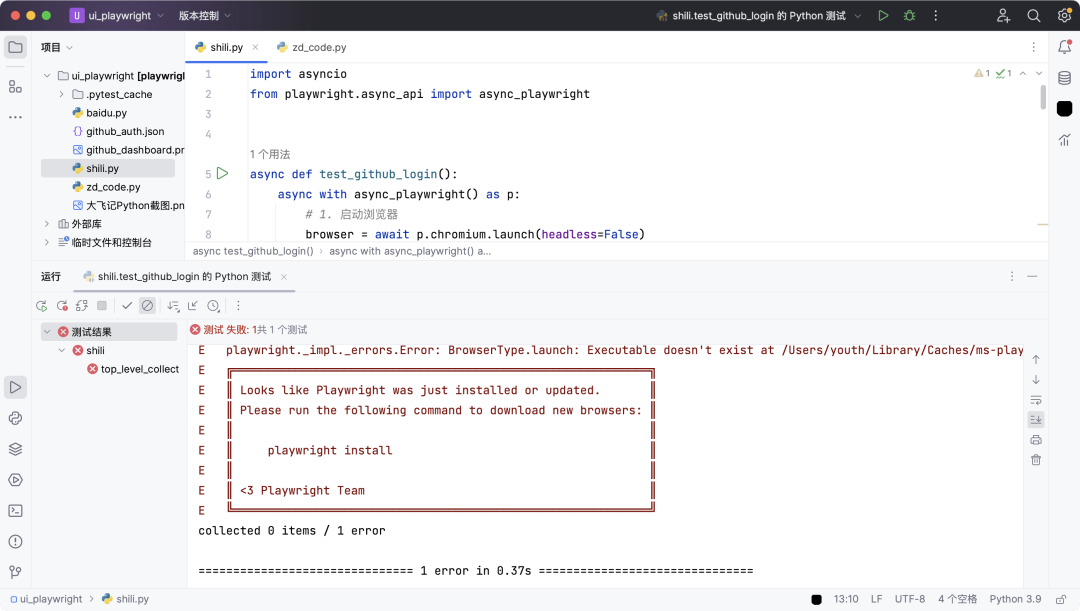The height and width of the screenshot is (611, 1080).
Task: Open Search Everywhere magnifier
Action: click(1034, 15)
